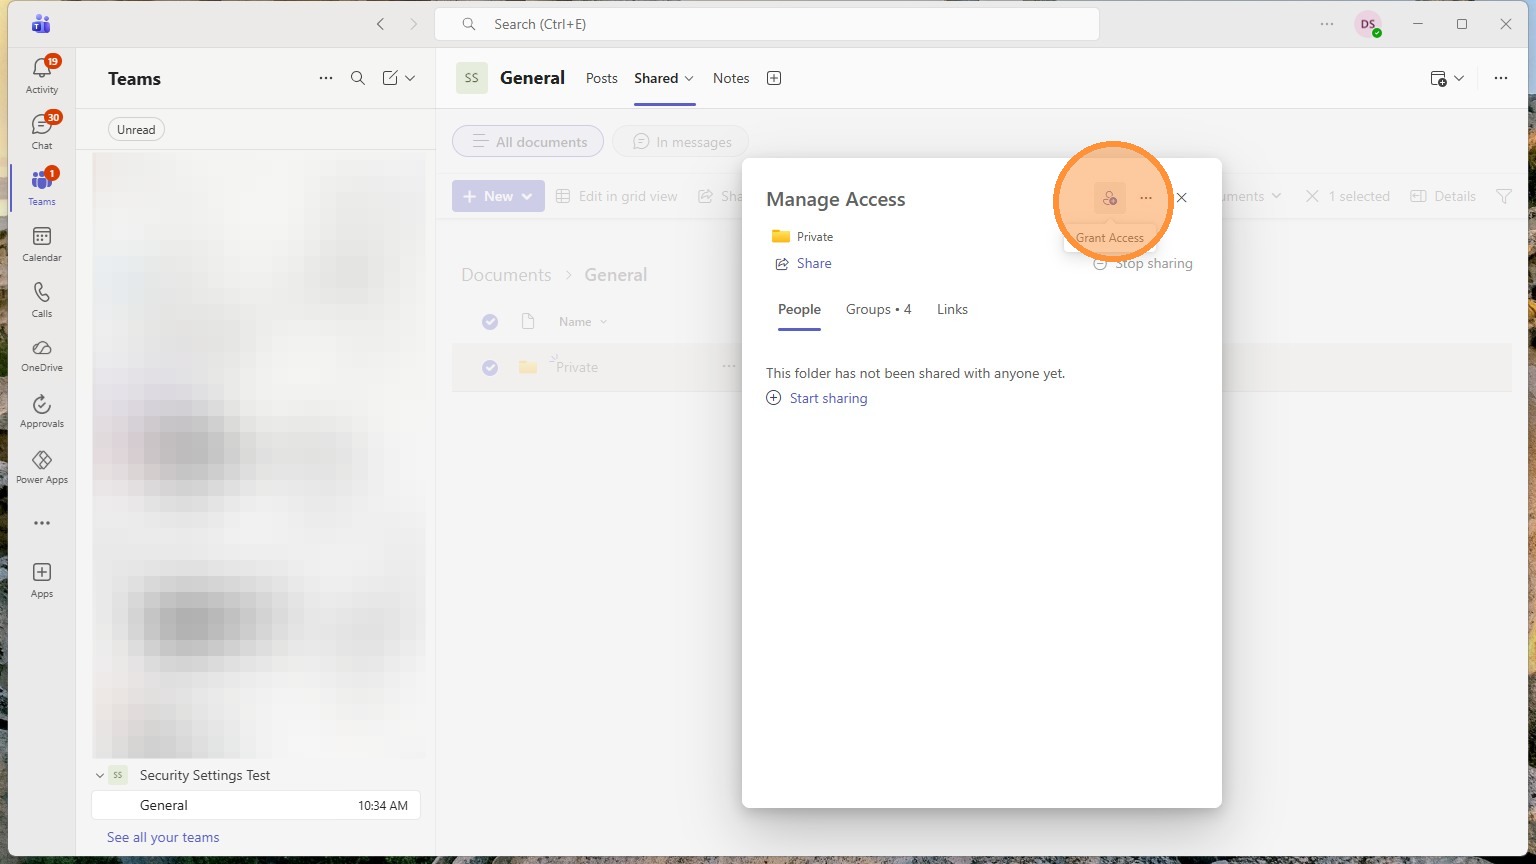
Task: Switch to the All documents view
Action: point(528,141)
